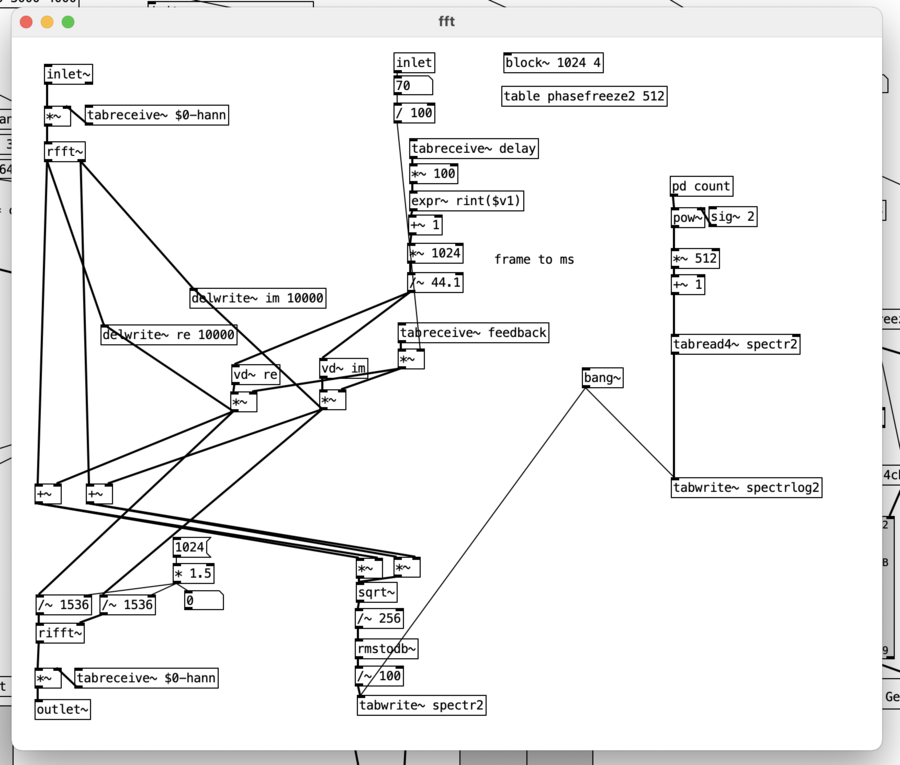Viewport: 900px width, 765px height.
Task: Click the /~ 100 object
Action: [x=379, y=676]
